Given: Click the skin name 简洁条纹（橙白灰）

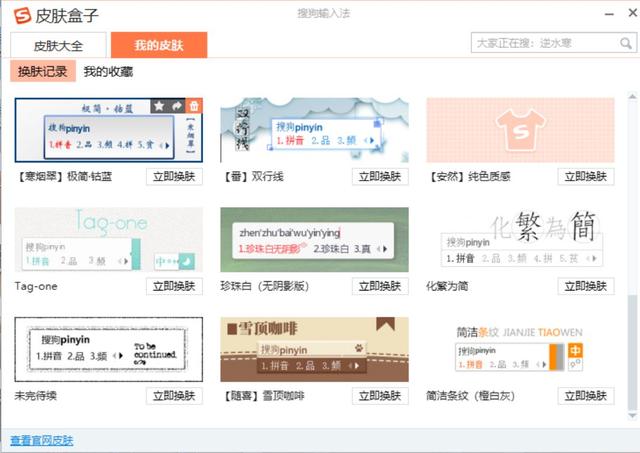Looking at the screenshot, I should point(470,395).
